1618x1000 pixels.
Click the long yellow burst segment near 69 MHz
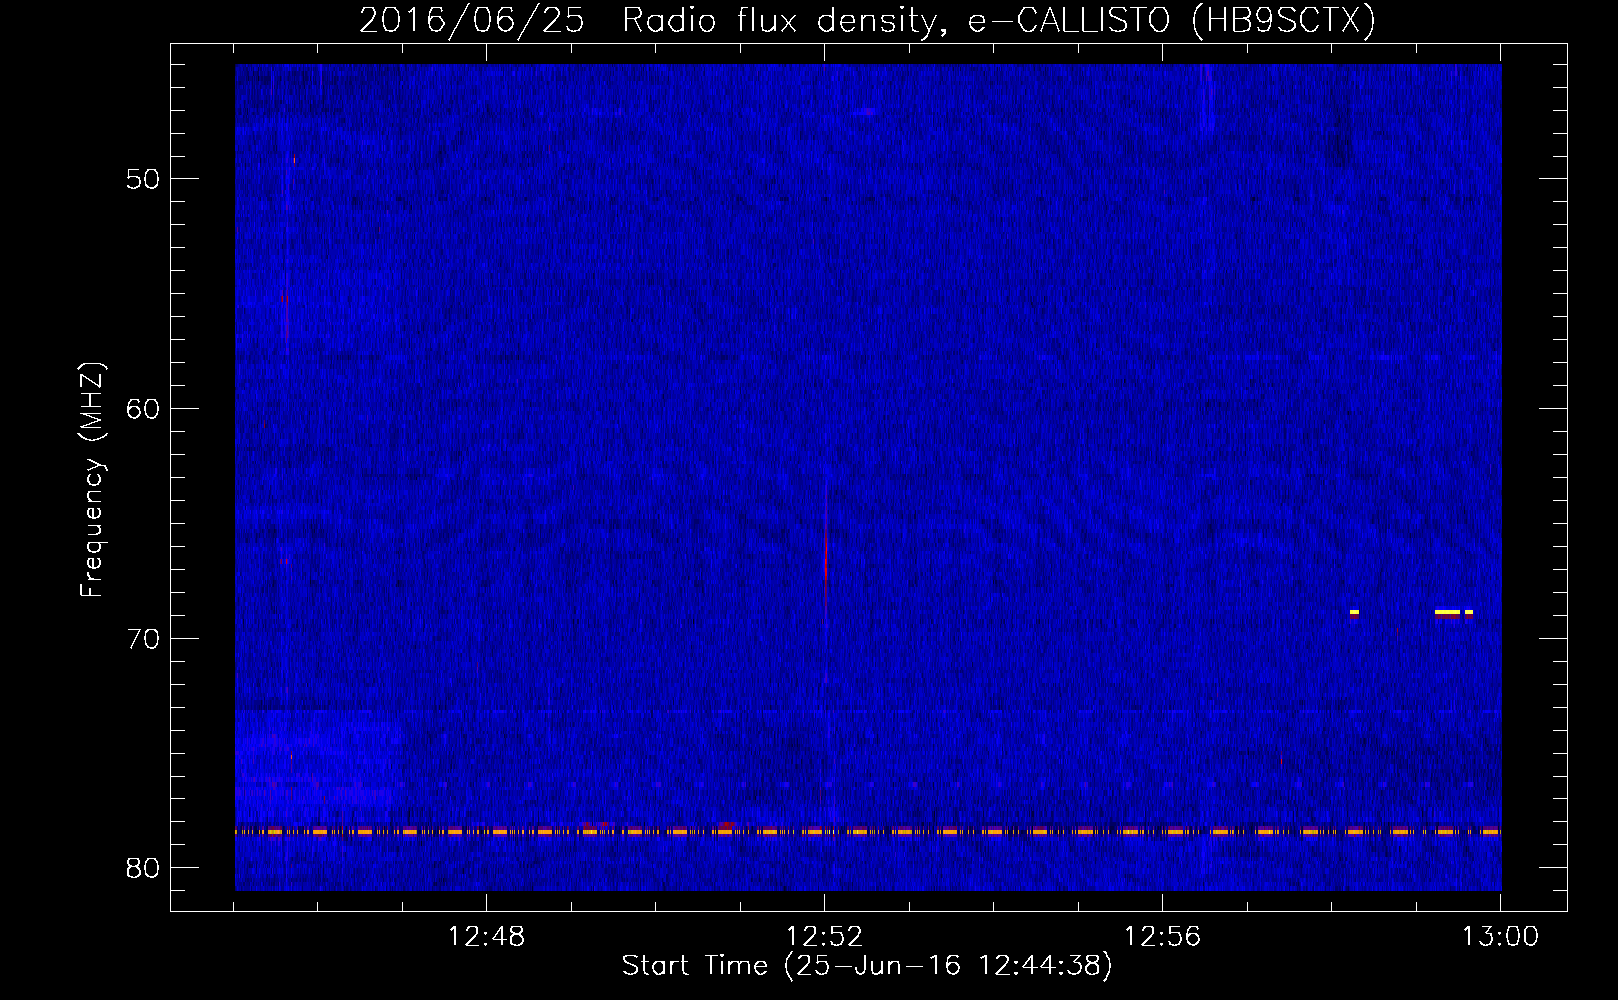(x=1447, y=612)
